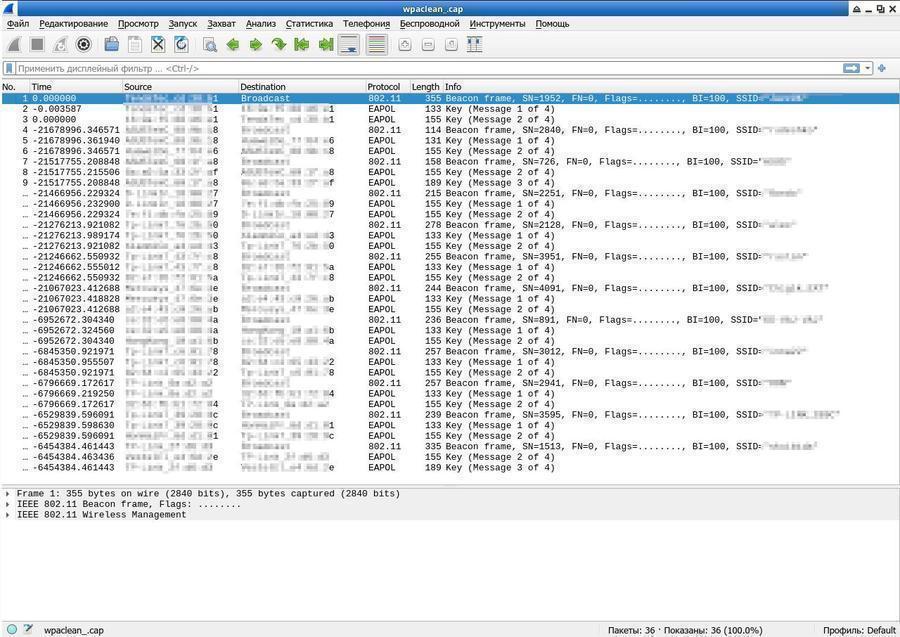Restart the current capture icon
Screen dimensions: 900x637
point(60,45)
